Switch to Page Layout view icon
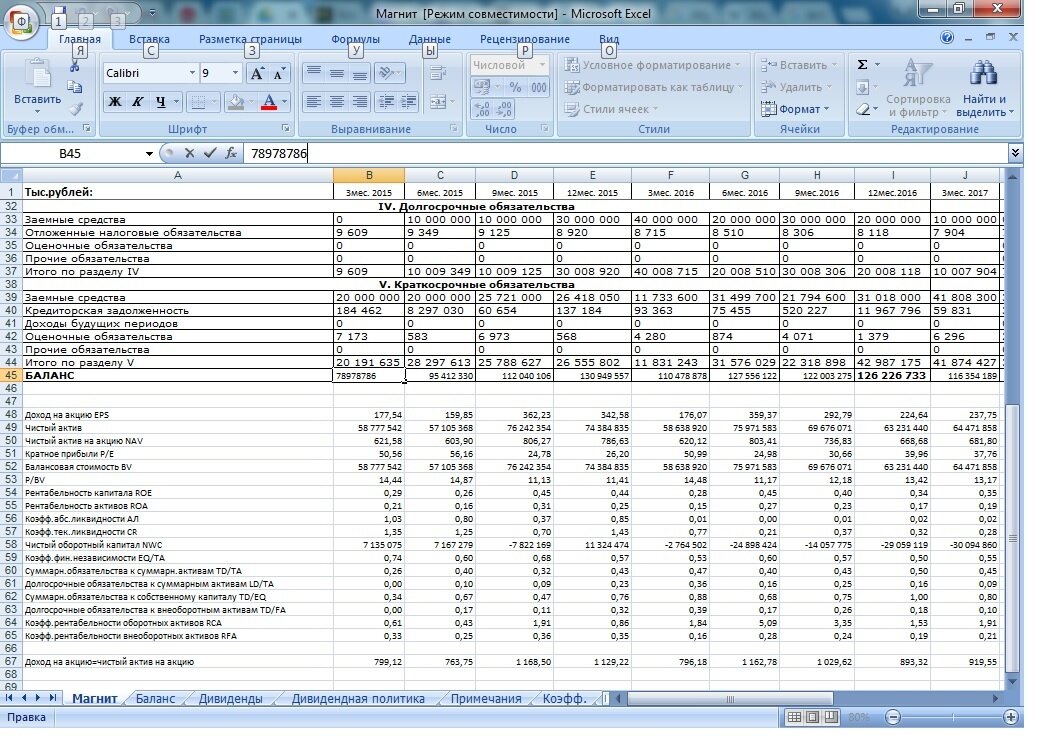 point(812,717)
